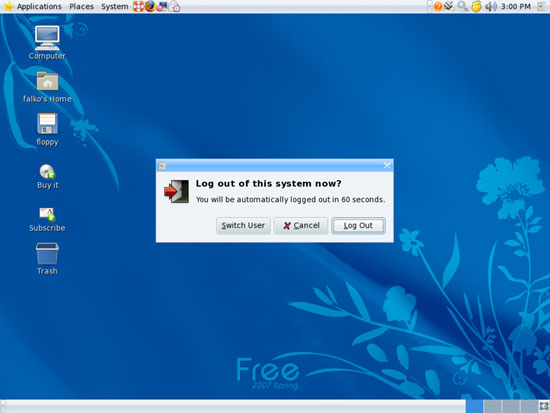
Task: Click the bottom-right panel applet icon
Action: coord(544,406)
